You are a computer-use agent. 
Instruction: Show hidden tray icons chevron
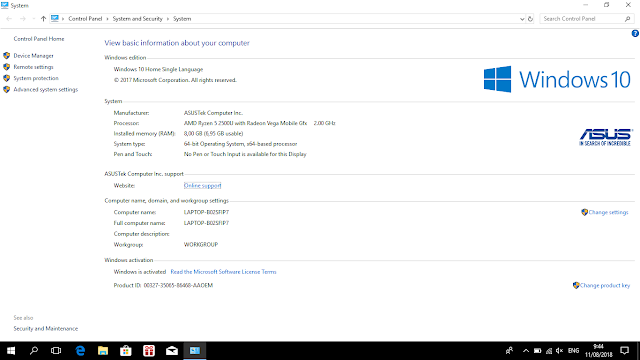click(x=526, y=351)
